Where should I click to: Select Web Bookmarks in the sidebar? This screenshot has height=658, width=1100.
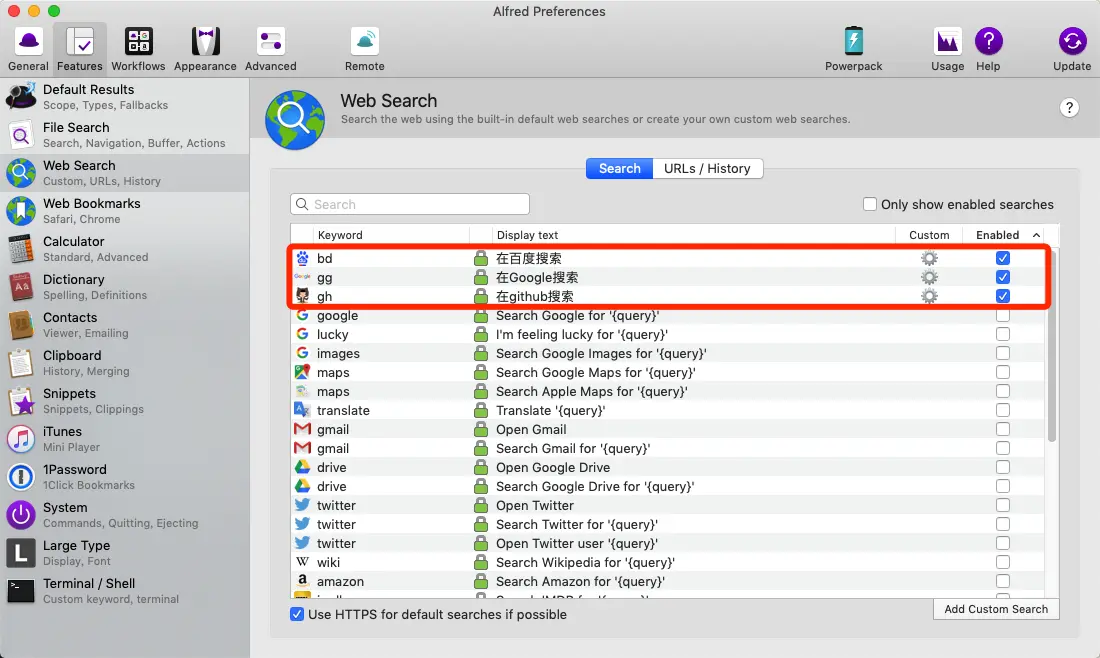(125, 210)
